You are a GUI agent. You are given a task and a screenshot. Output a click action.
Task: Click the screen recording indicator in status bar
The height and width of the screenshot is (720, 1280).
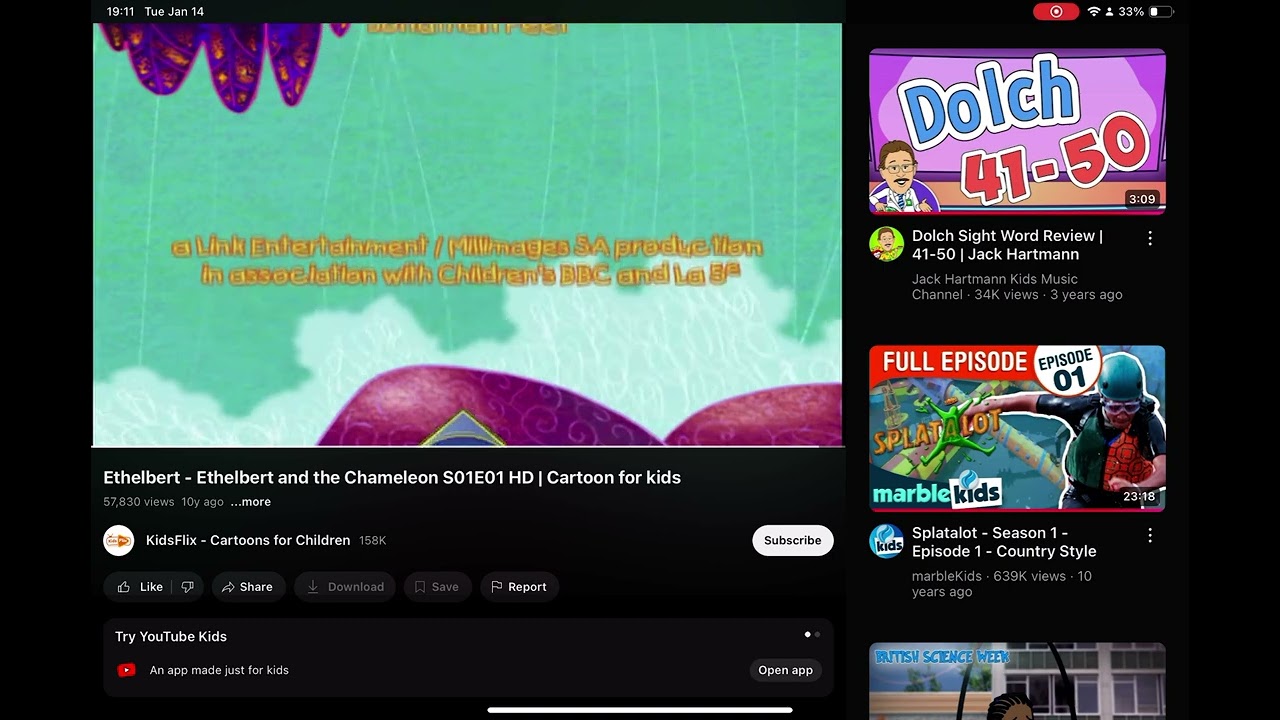[x=1056, y=12]
